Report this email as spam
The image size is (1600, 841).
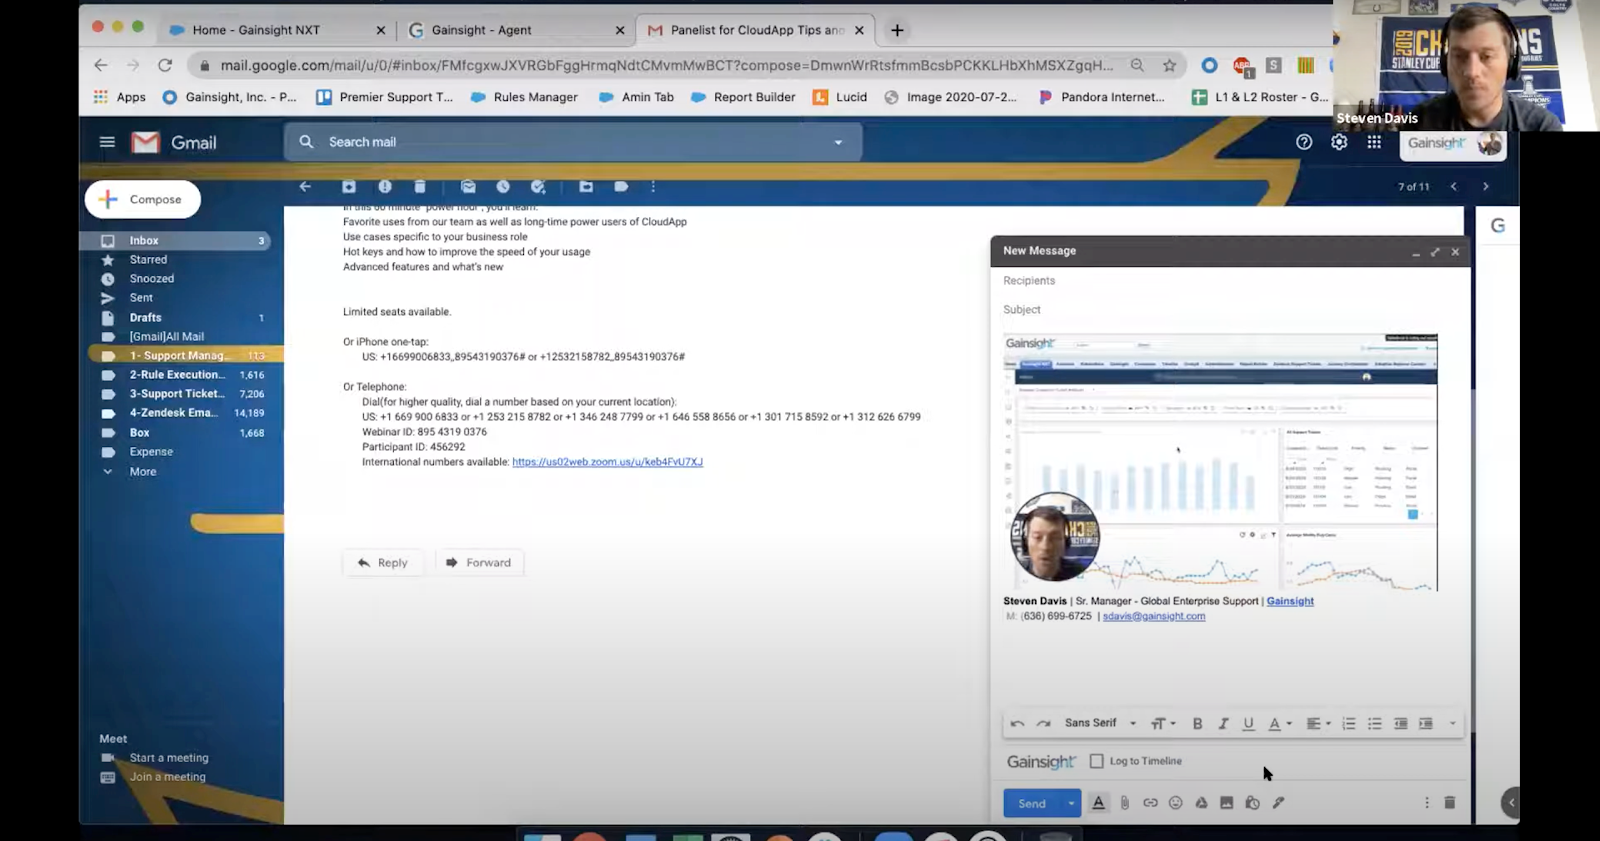(385, 187)
